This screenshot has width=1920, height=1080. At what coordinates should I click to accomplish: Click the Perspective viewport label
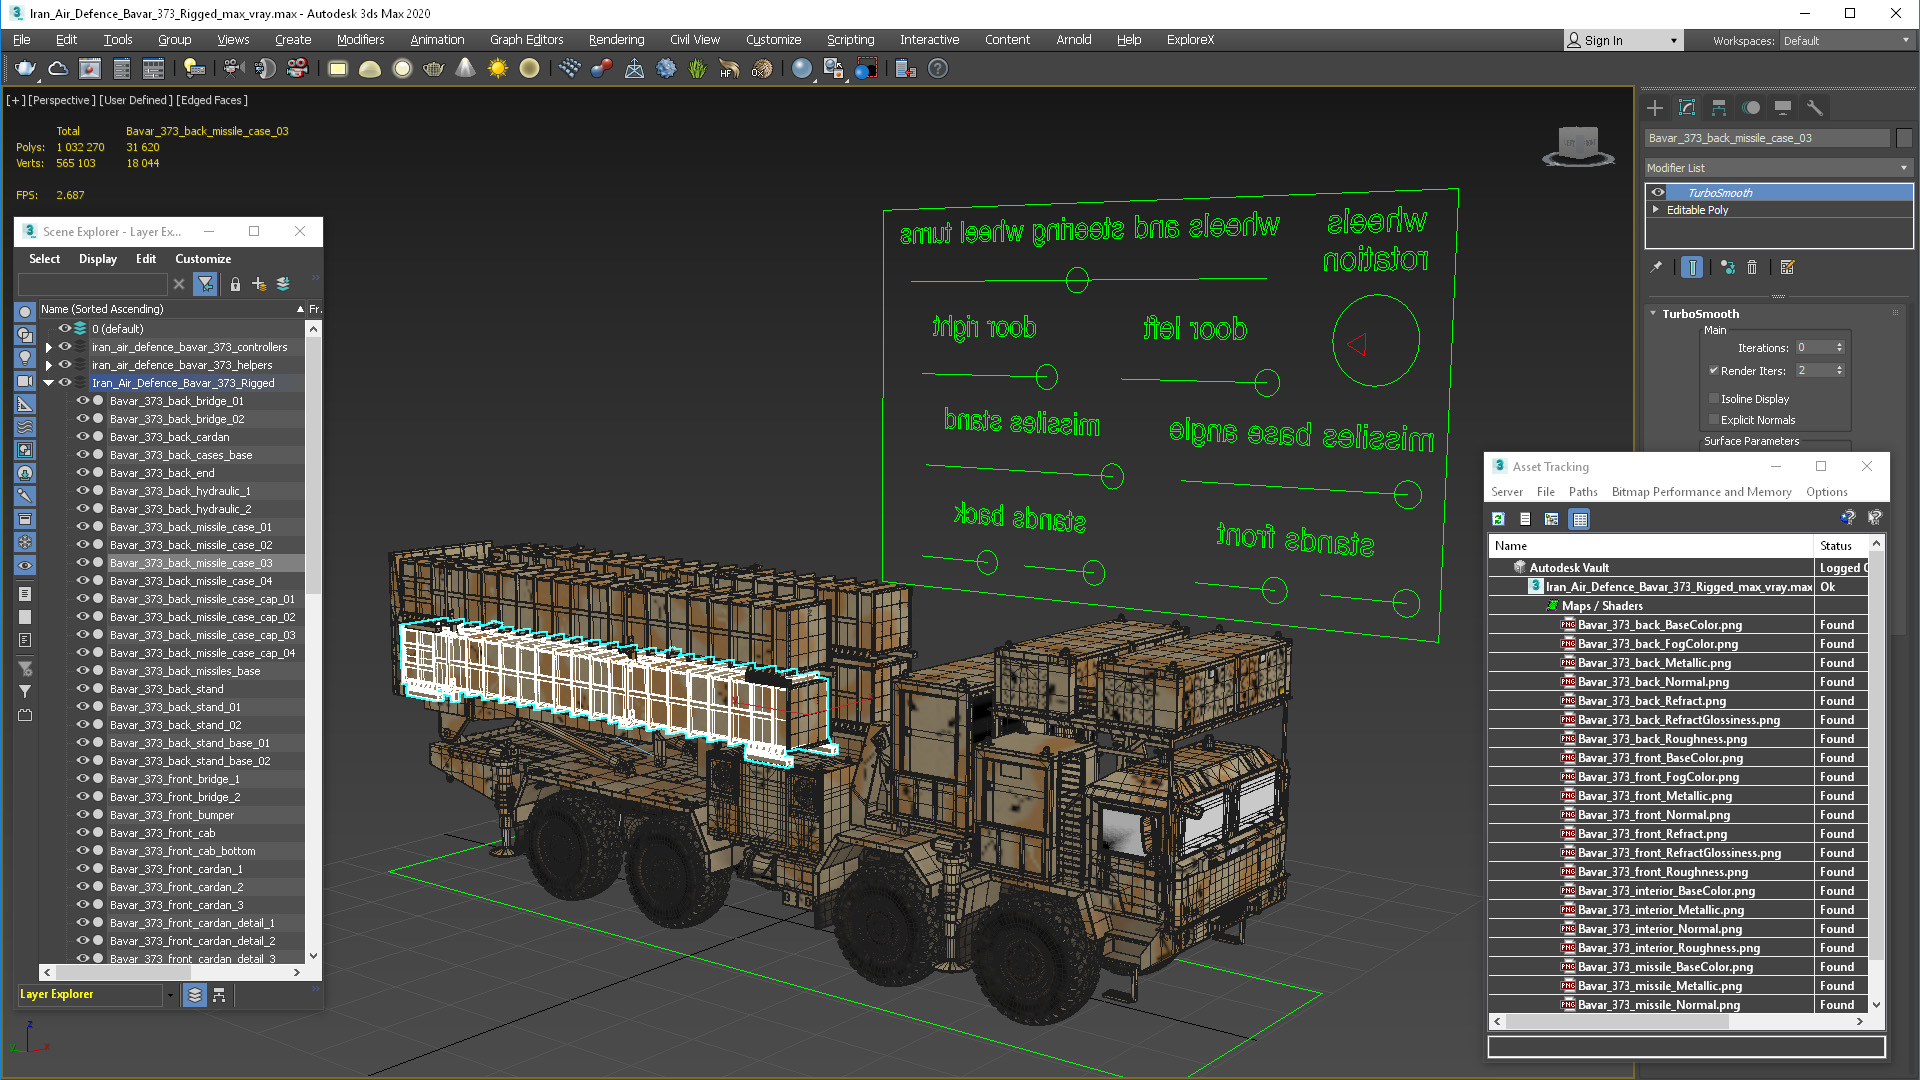tap(62, 100)
